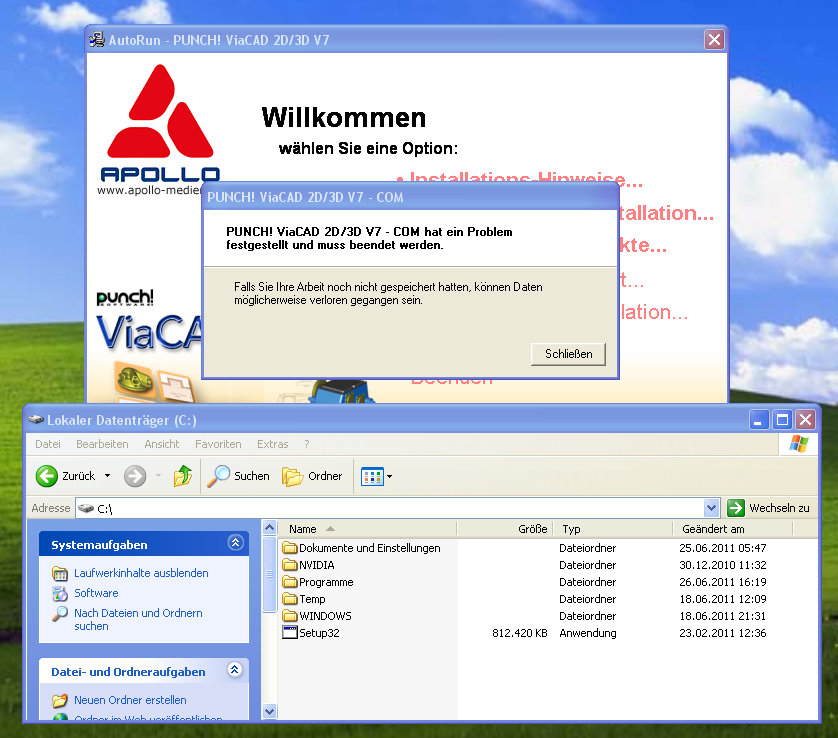This screenshot has width=838, height=738.
Task: Close the AutoRun ViaCAD window
Action: point(714,40)
